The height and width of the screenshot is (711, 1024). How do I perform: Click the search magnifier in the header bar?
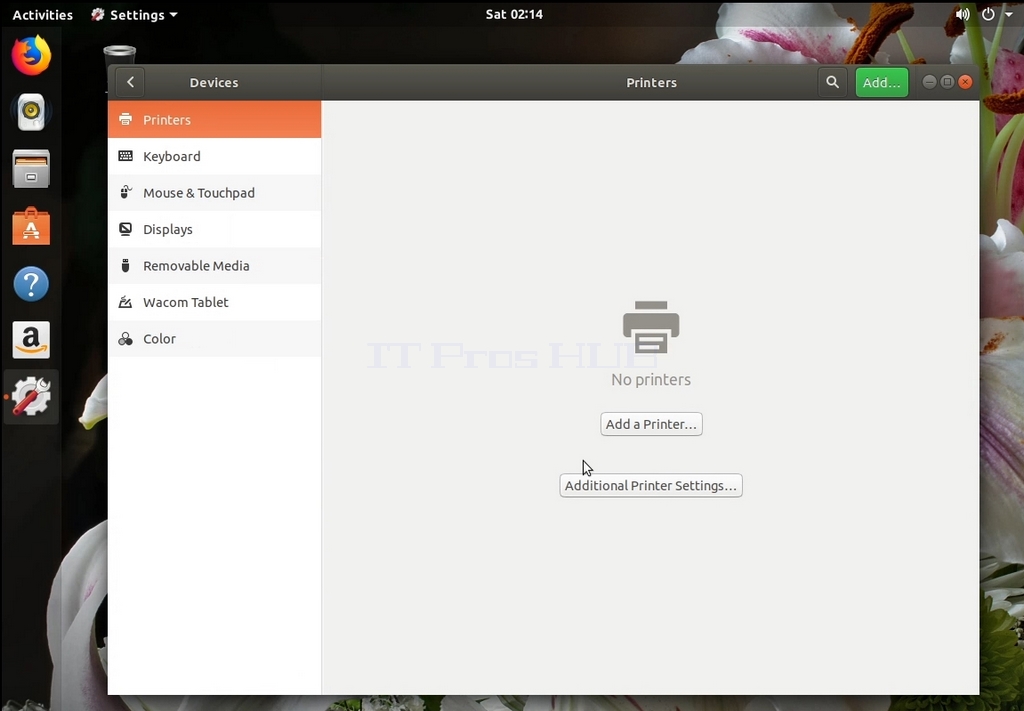click(832, 82)
